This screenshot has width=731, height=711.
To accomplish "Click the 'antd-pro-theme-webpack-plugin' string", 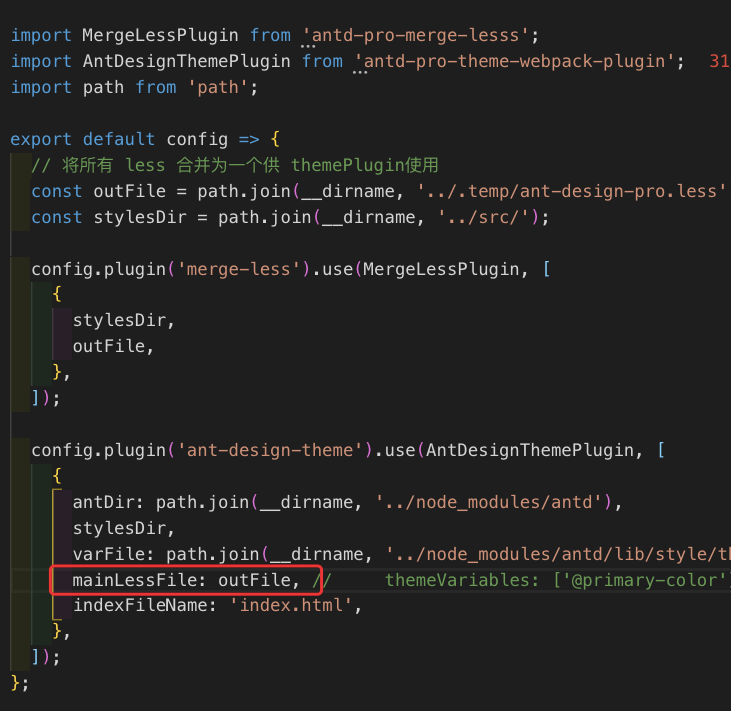I will coord(514,62).
